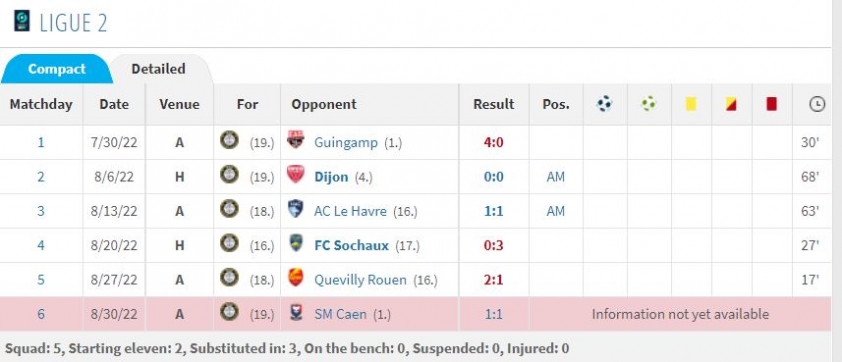Click the red card column icon
This screenshot has height=362, width=842.
pyautogui.click(x=772, y=103)
